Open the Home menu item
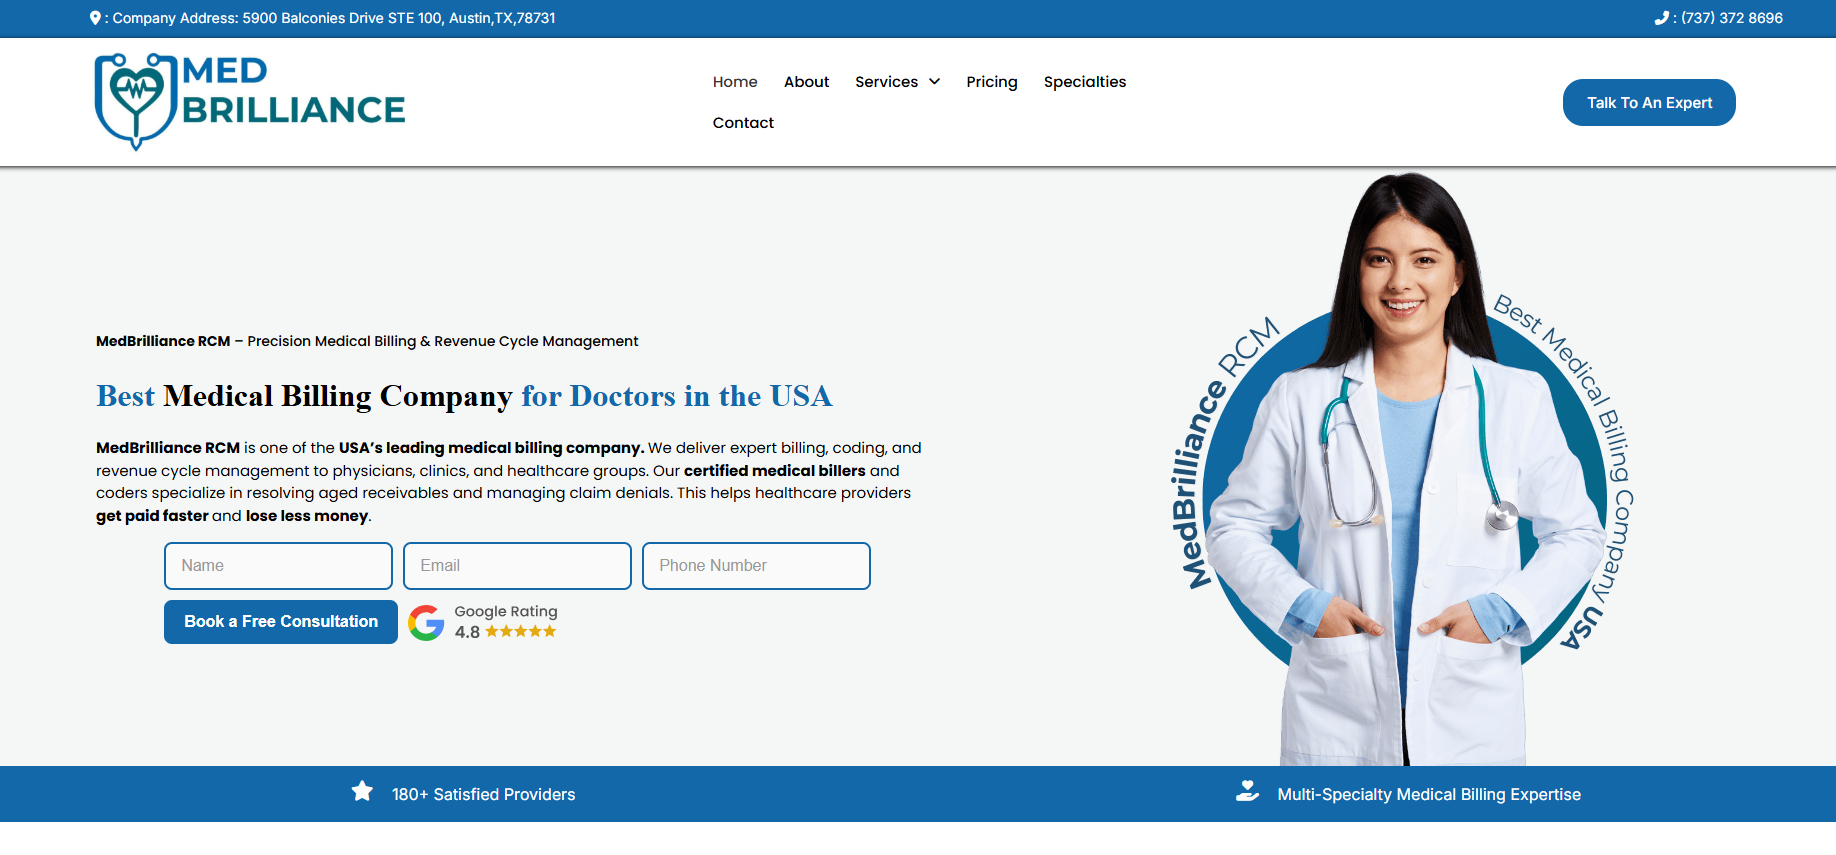Viewport: 1836px width, 855px height. [x=735, y=82]
